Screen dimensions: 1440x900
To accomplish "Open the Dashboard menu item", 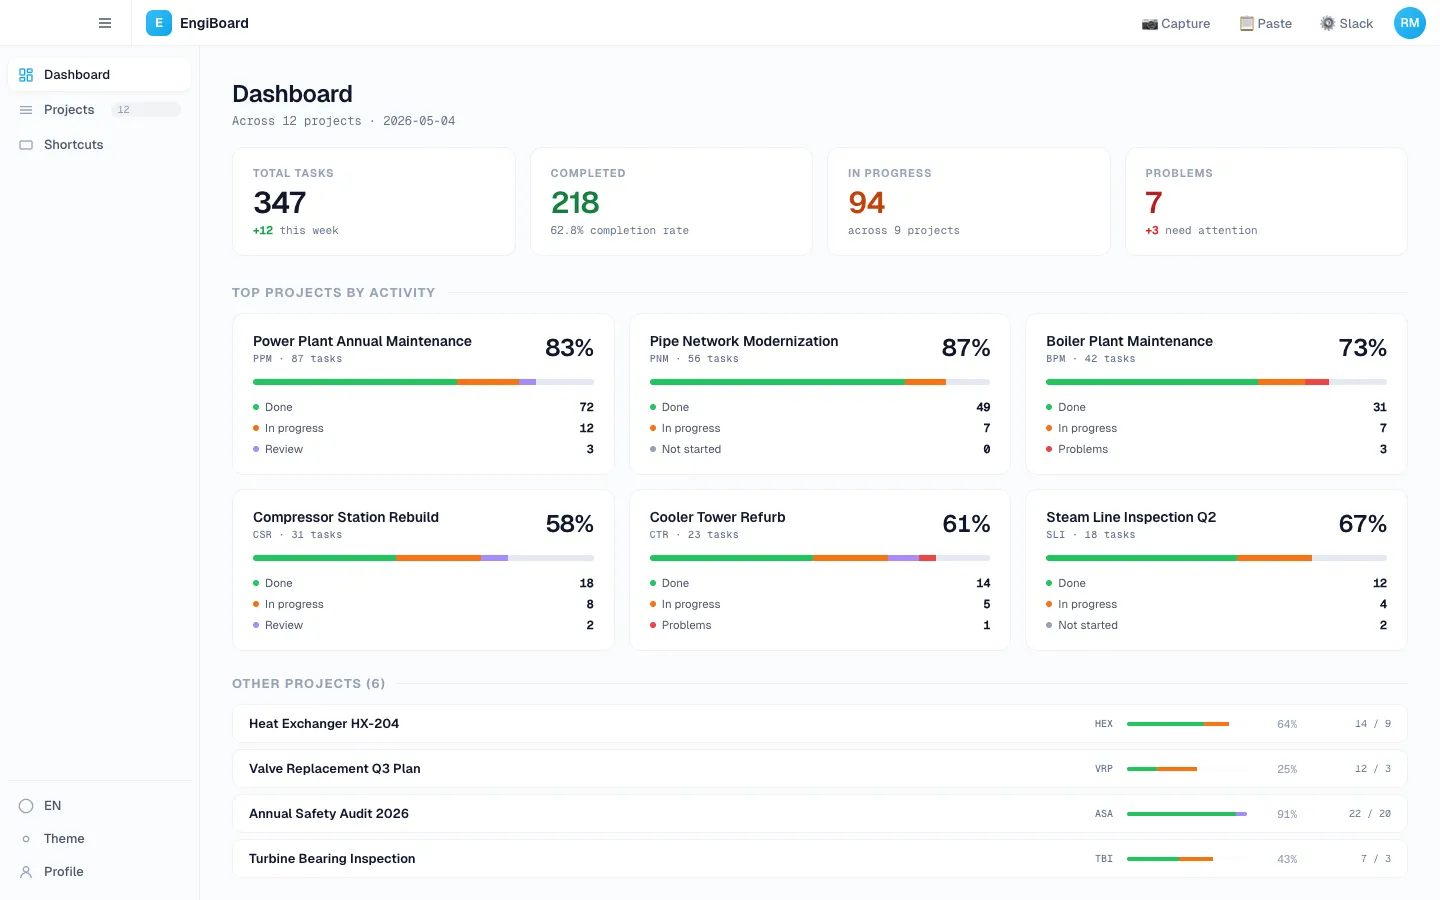I will [99, 75].
